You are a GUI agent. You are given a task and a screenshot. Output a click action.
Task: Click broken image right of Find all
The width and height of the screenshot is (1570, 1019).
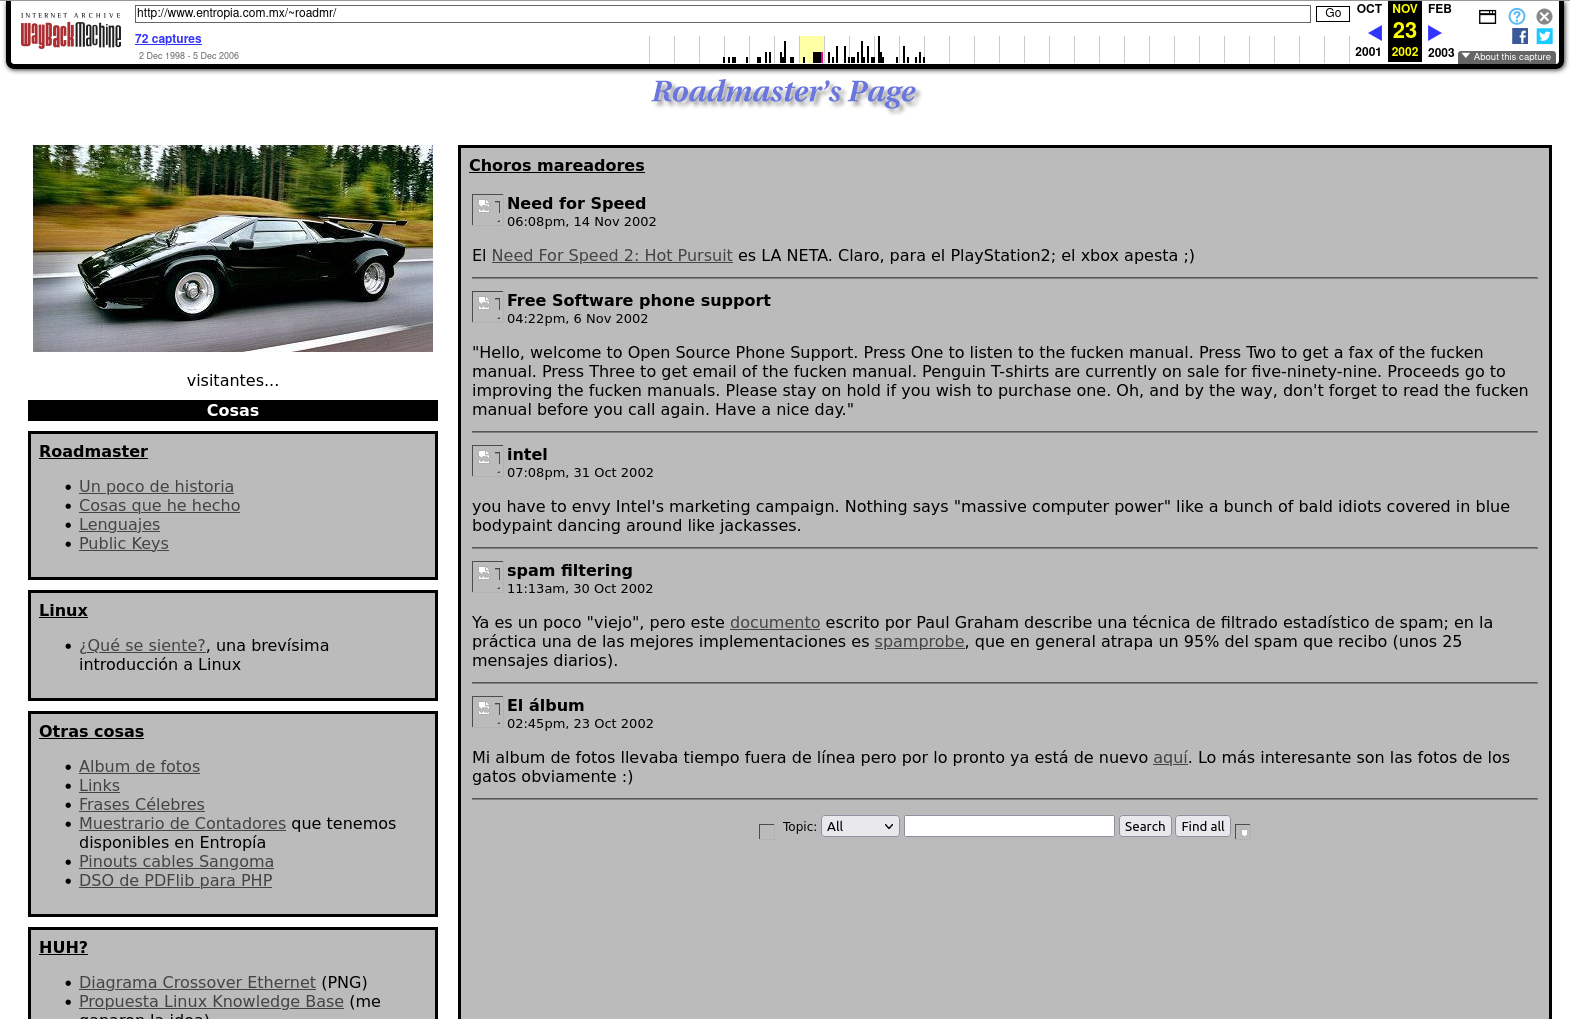(1243, 831)
